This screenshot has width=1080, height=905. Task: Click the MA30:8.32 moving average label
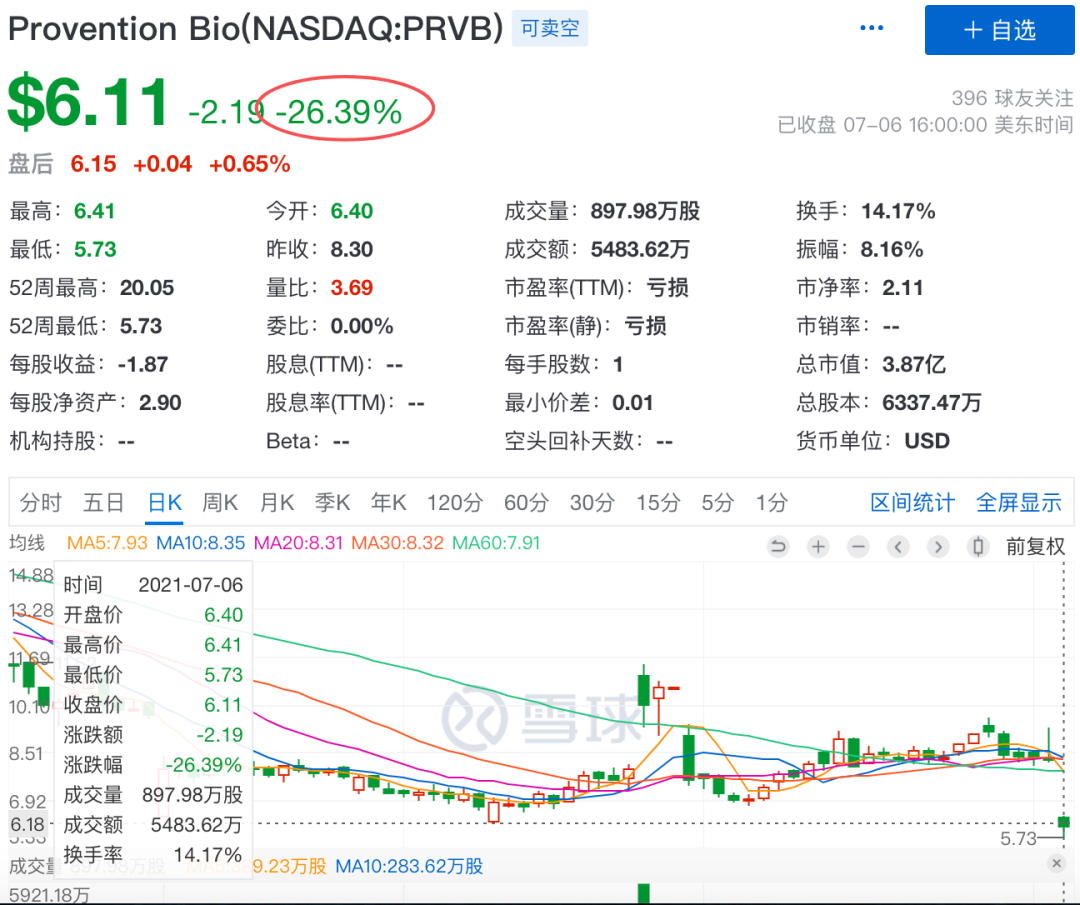397,543
